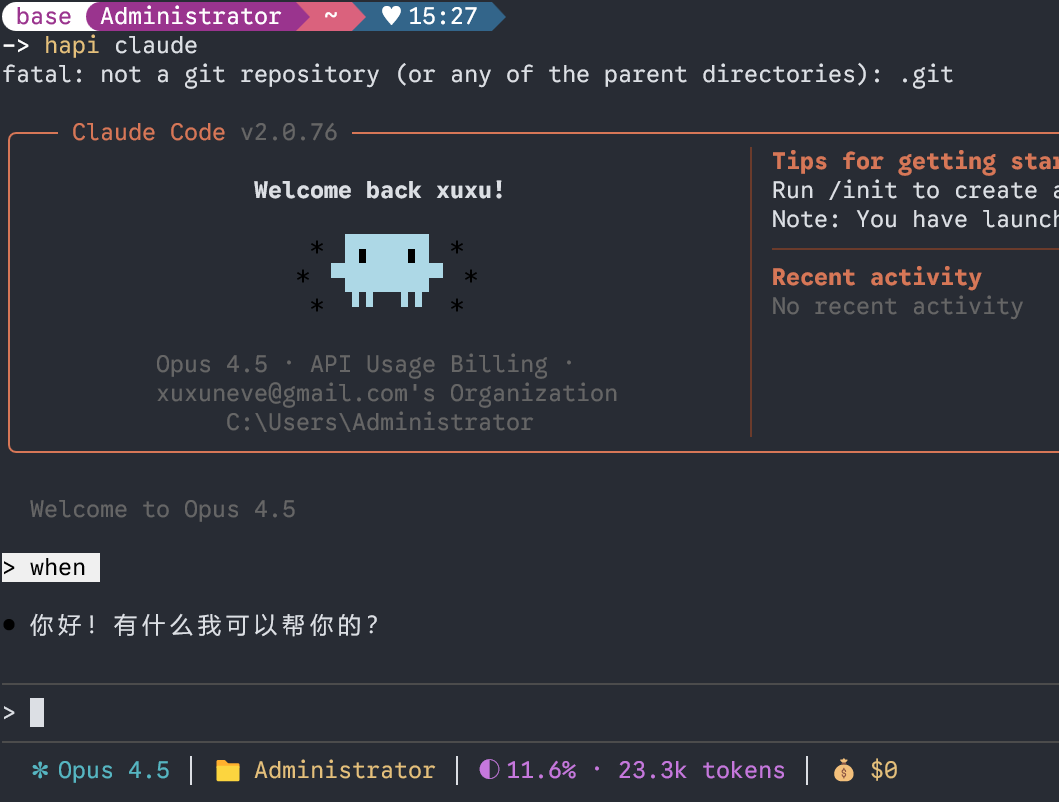The height and width of the screenshot is (802, 1059).
Task: Click the heart icon beside 15:27
Action: coord(392,16)
